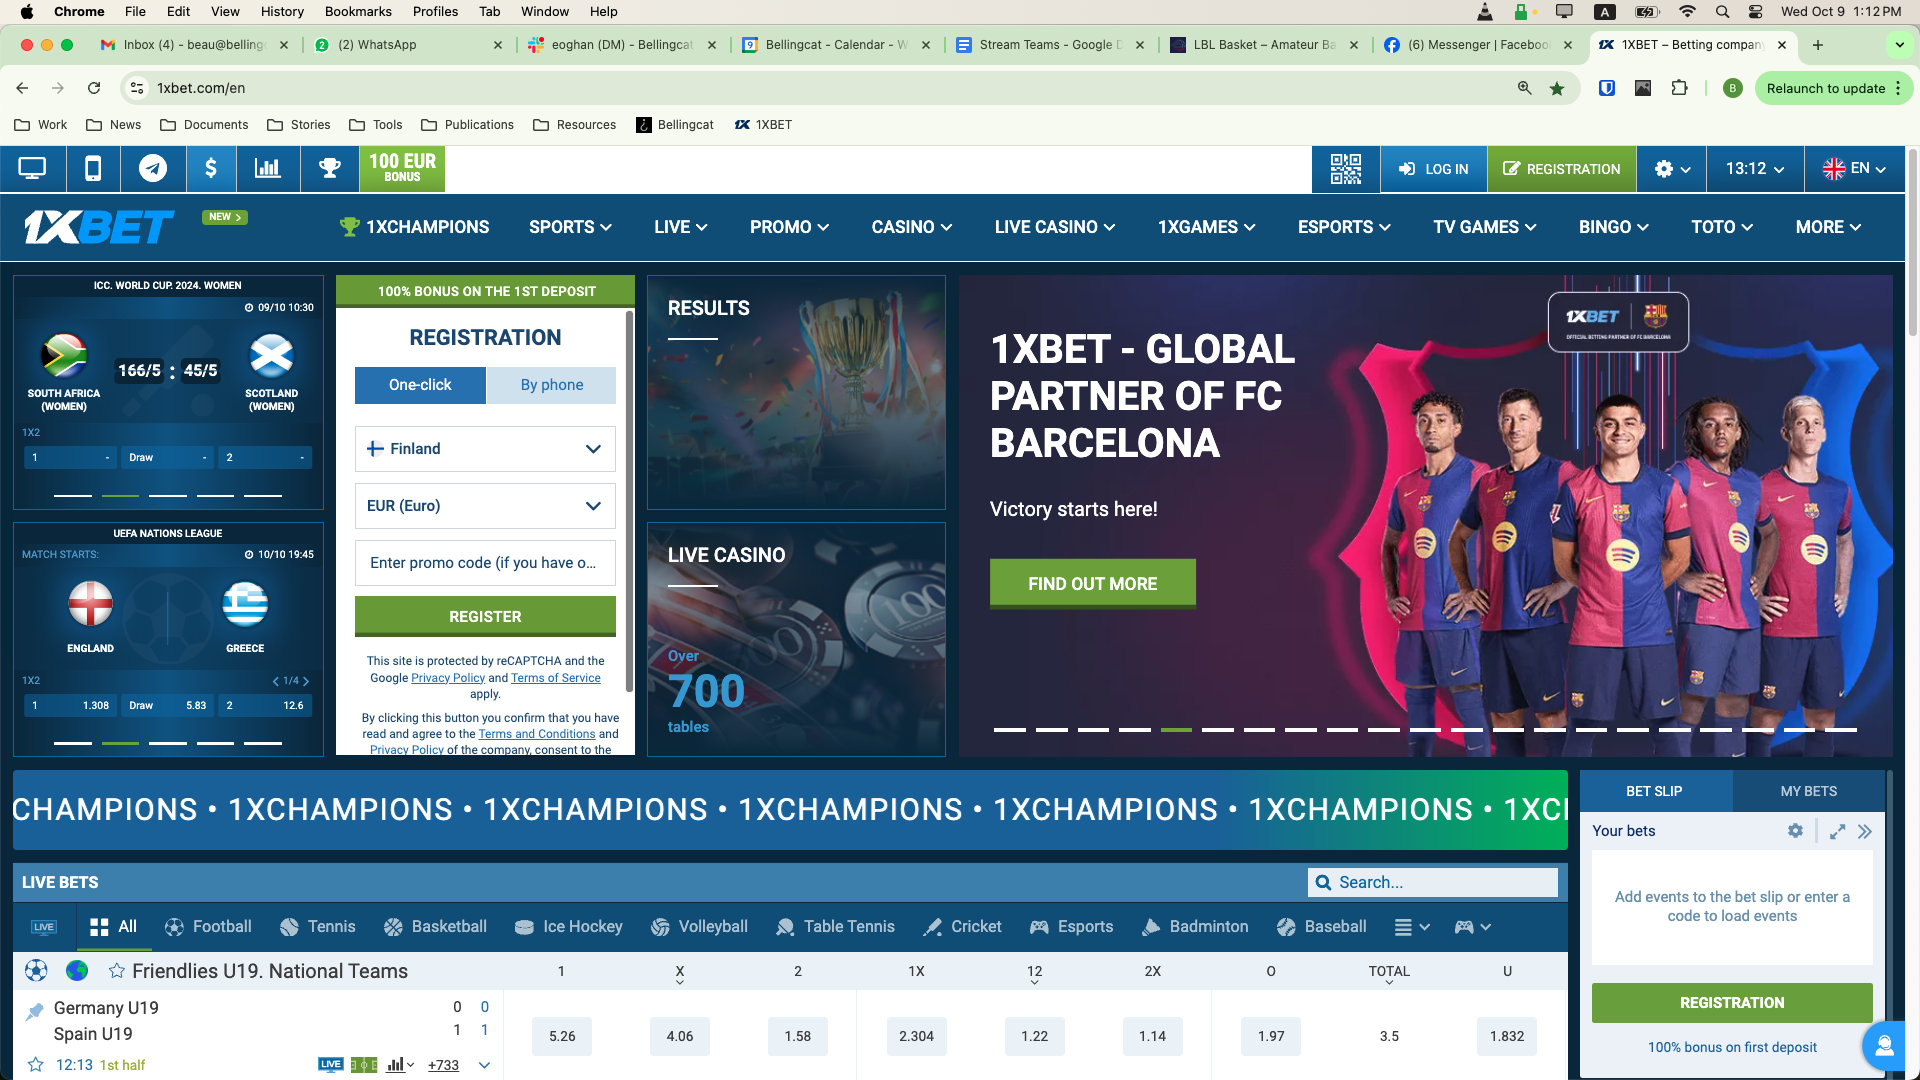Open the RESULTS tile
Image resolution: width=1920 pixels, height=1080 pixels.
(796, 393)
